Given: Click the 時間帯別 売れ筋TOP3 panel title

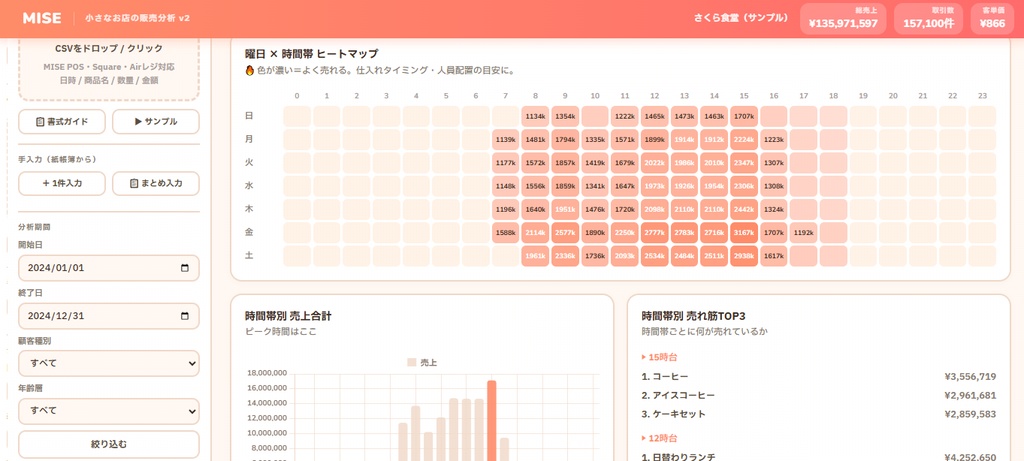Looking at the screenshot, I should 694,316.
